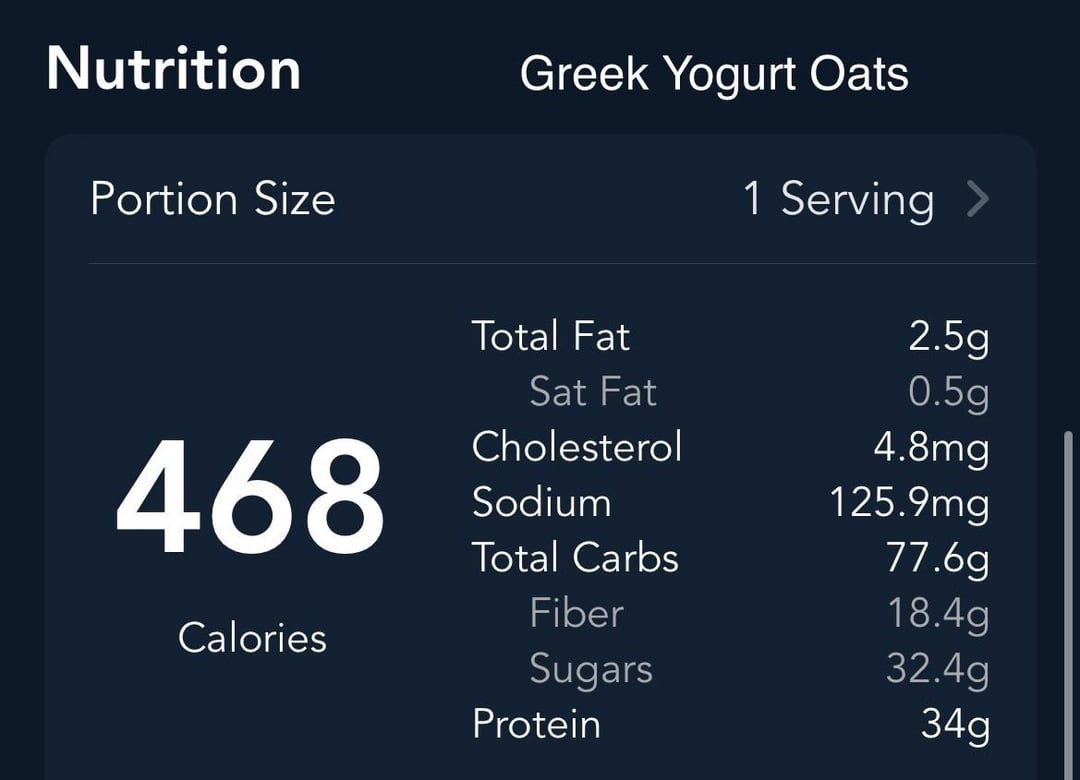Tap the Greek Yogurt Oats title
This screenshot has height=780, width=1080.
point(714,74)
